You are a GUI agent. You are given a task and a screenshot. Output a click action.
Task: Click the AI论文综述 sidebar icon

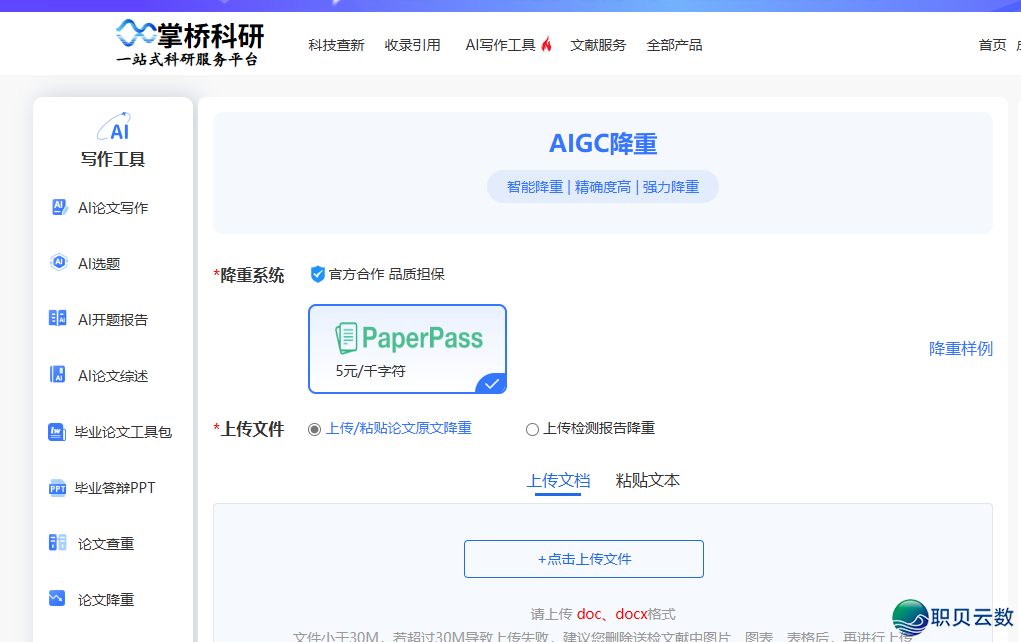58,374
